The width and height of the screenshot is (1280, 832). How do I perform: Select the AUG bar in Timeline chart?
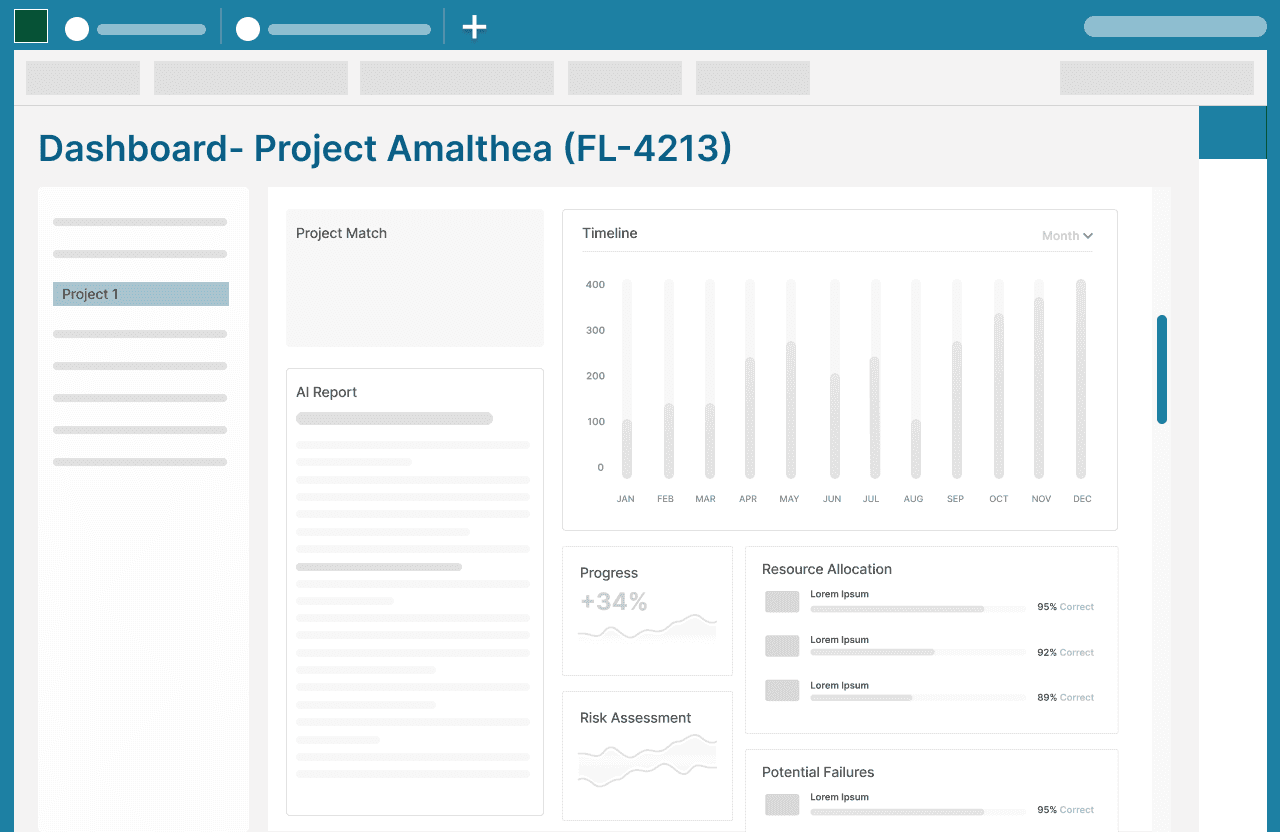(916, 449)
